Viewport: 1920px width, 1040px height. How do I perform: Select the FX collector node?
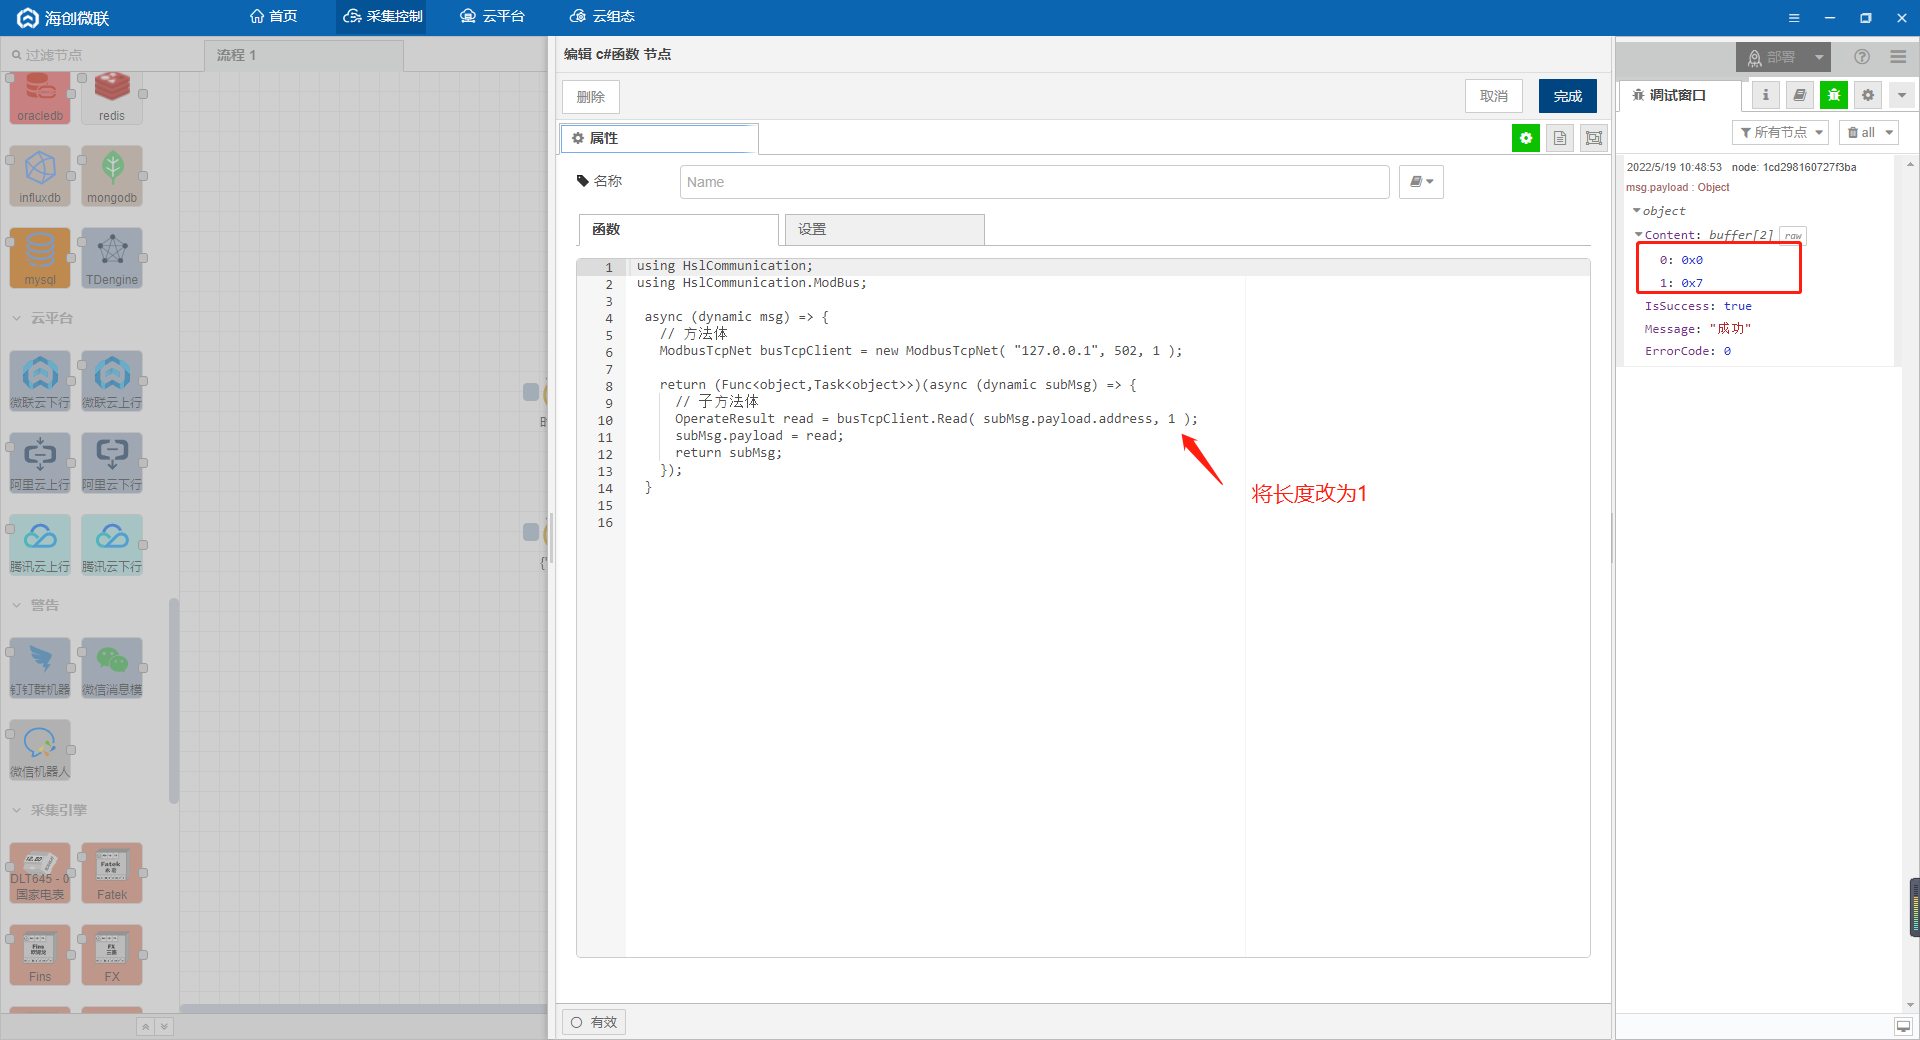[x=112, y=955]
